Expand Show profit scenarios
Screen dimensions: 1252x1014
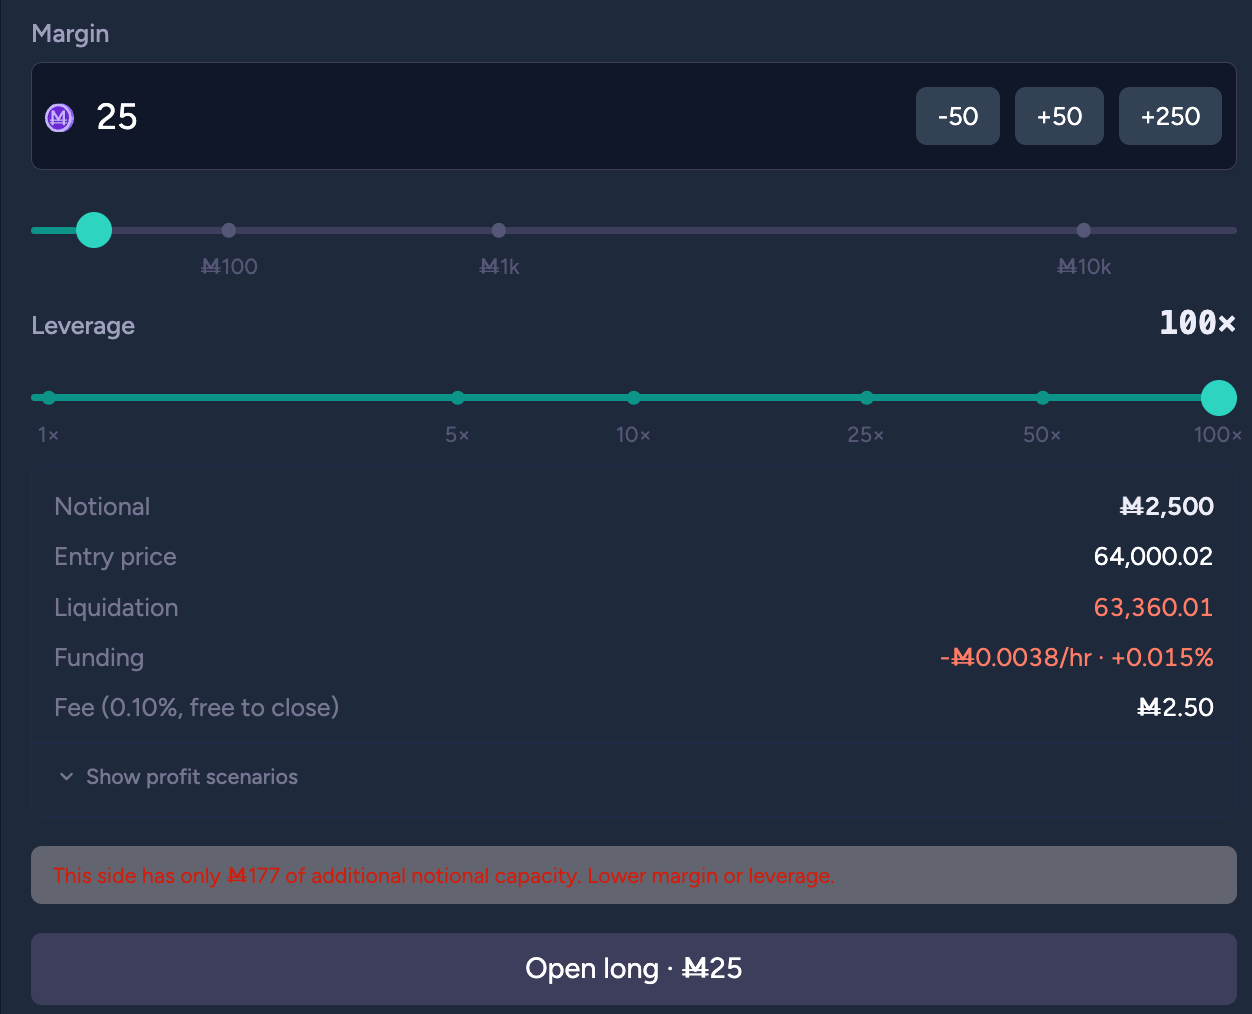(178, 777)
